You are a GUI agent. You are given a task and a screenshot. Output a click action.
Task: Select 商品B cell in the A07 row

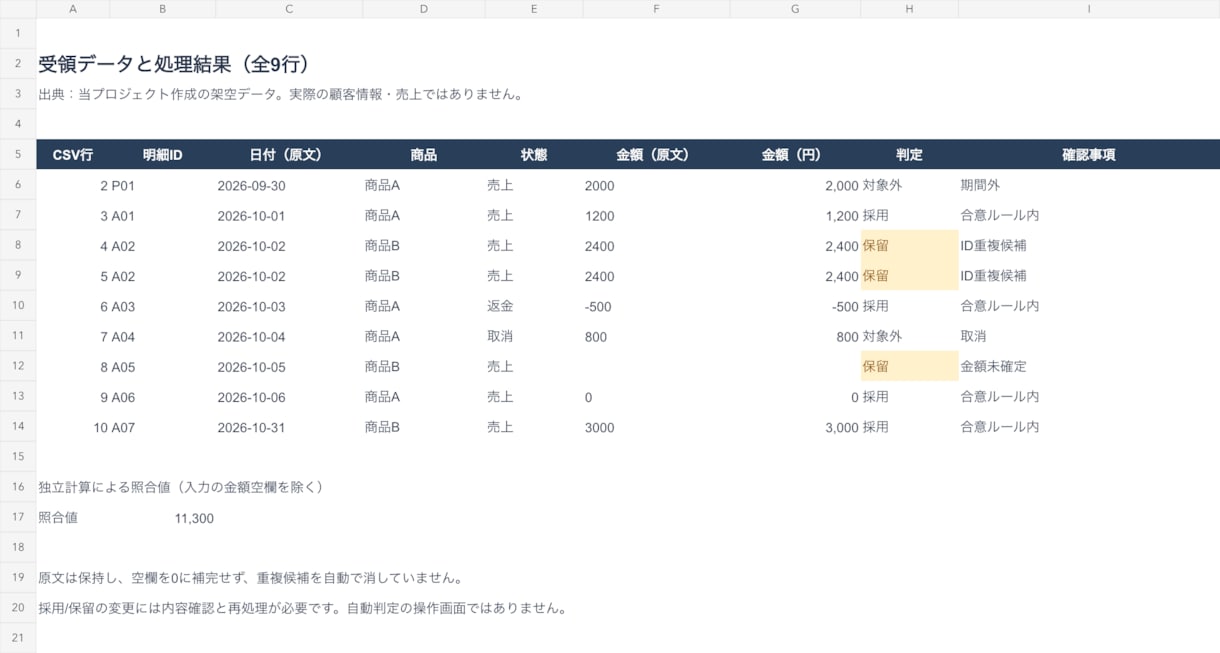(x=424, y=428)
